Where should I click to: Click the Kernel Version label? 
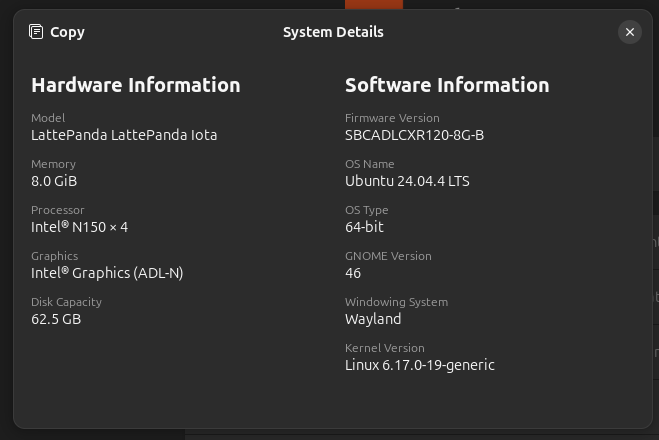[385, 348]
